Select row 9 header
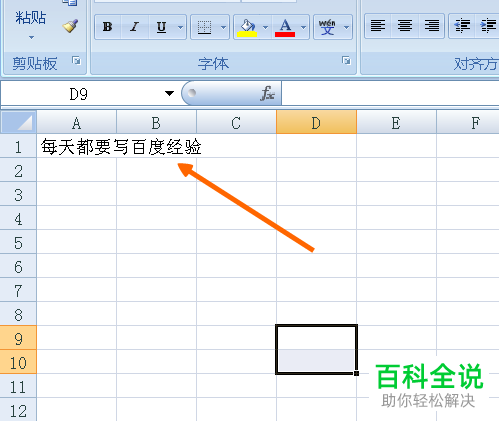Screen dimensions: 499x421 (x=18, y=338)
